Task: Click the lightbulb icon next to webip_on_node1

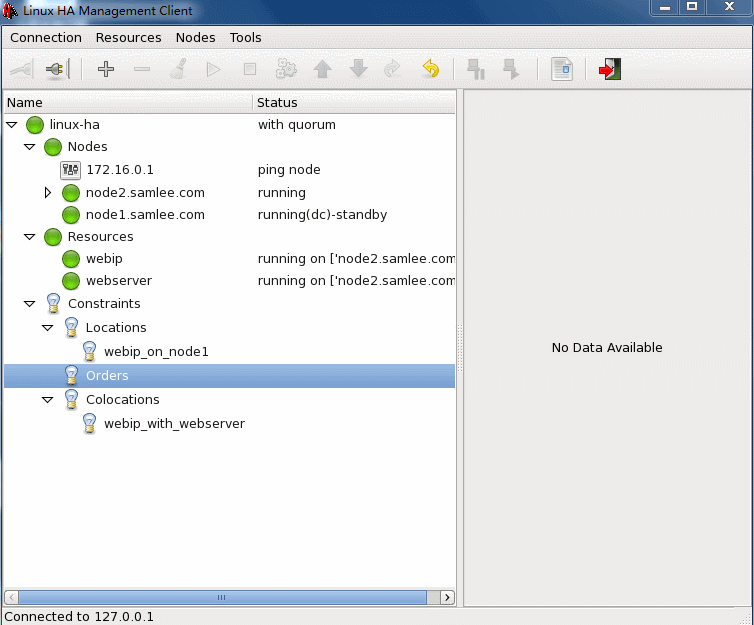Action: click(x=89, y=352)
